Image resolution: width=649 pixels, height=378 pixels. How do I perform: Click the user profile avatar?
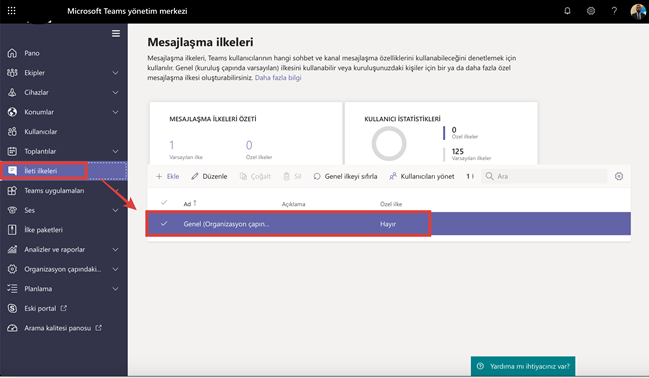[x=639, y=11]
